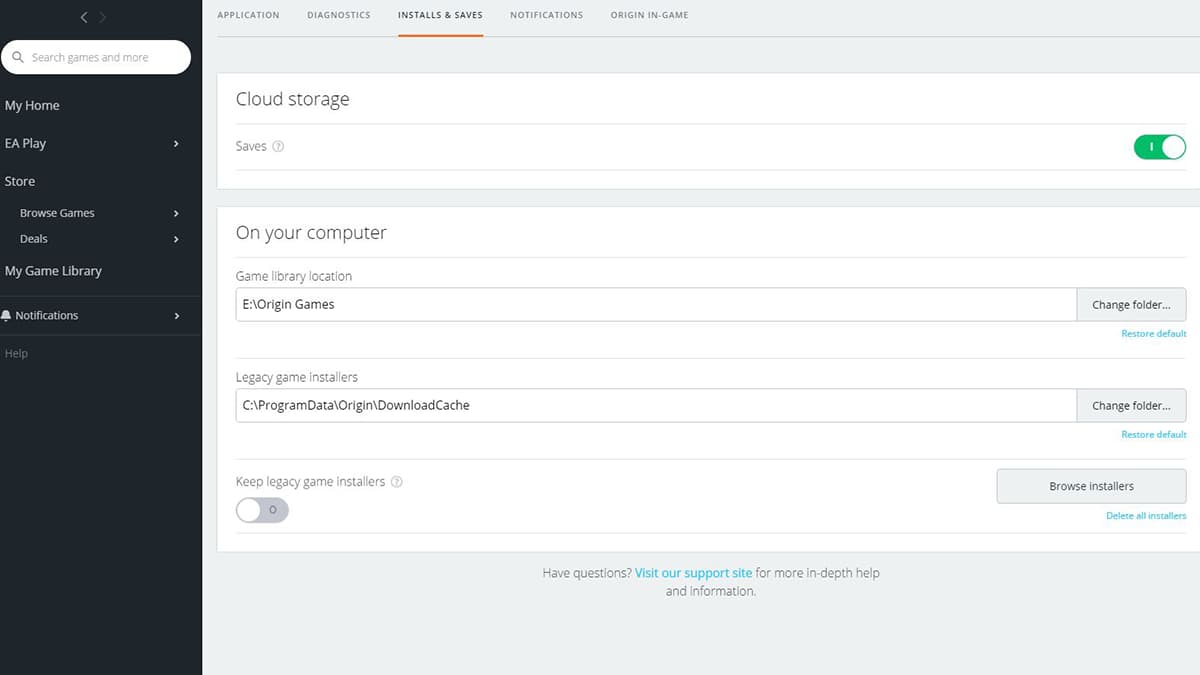This screenshot has height=675, width=1200.
Task: Click inside the Game library location field
Action: [650, 304]
